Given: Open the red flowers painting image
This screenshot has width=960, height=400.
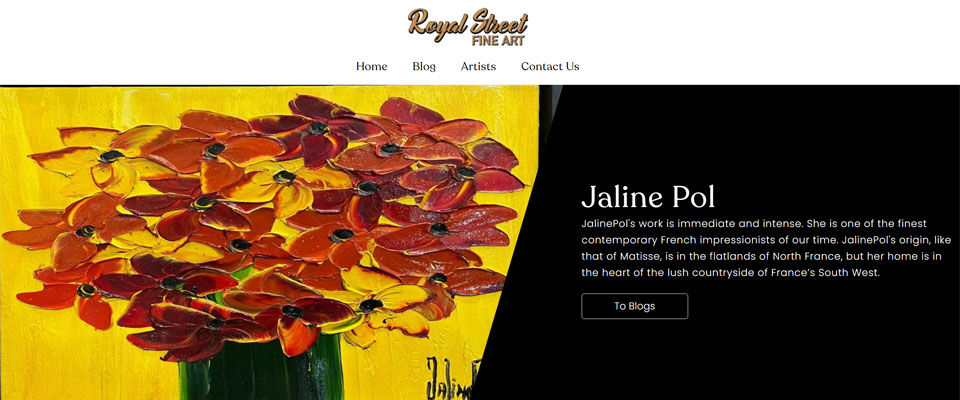Looking at the screenshot, I should (269, 243).
